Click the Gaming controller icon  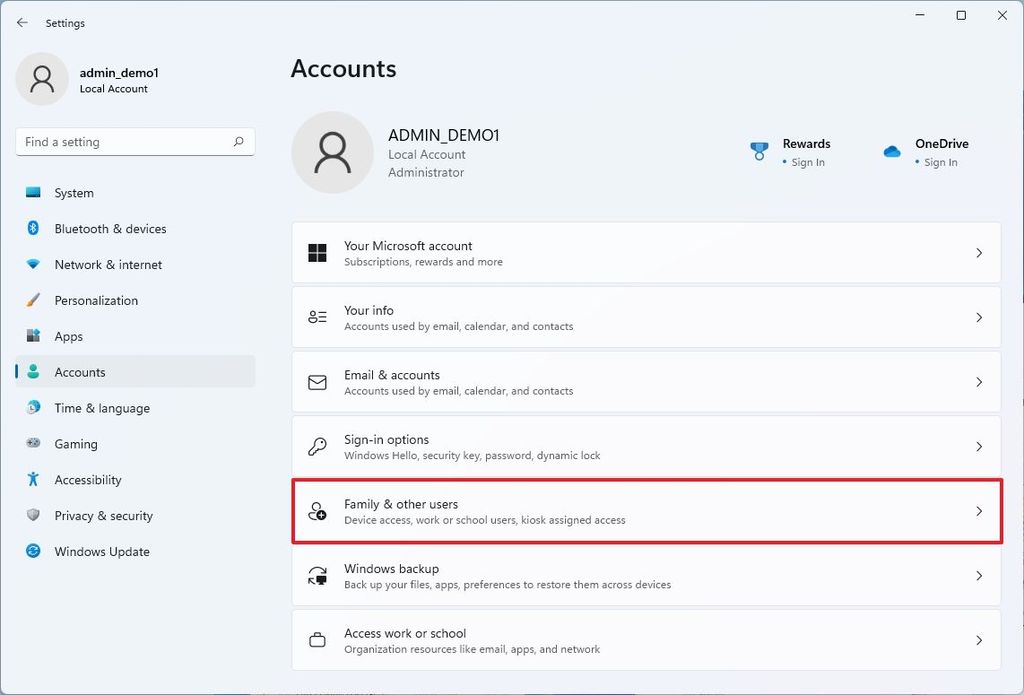tap(32, 444)
